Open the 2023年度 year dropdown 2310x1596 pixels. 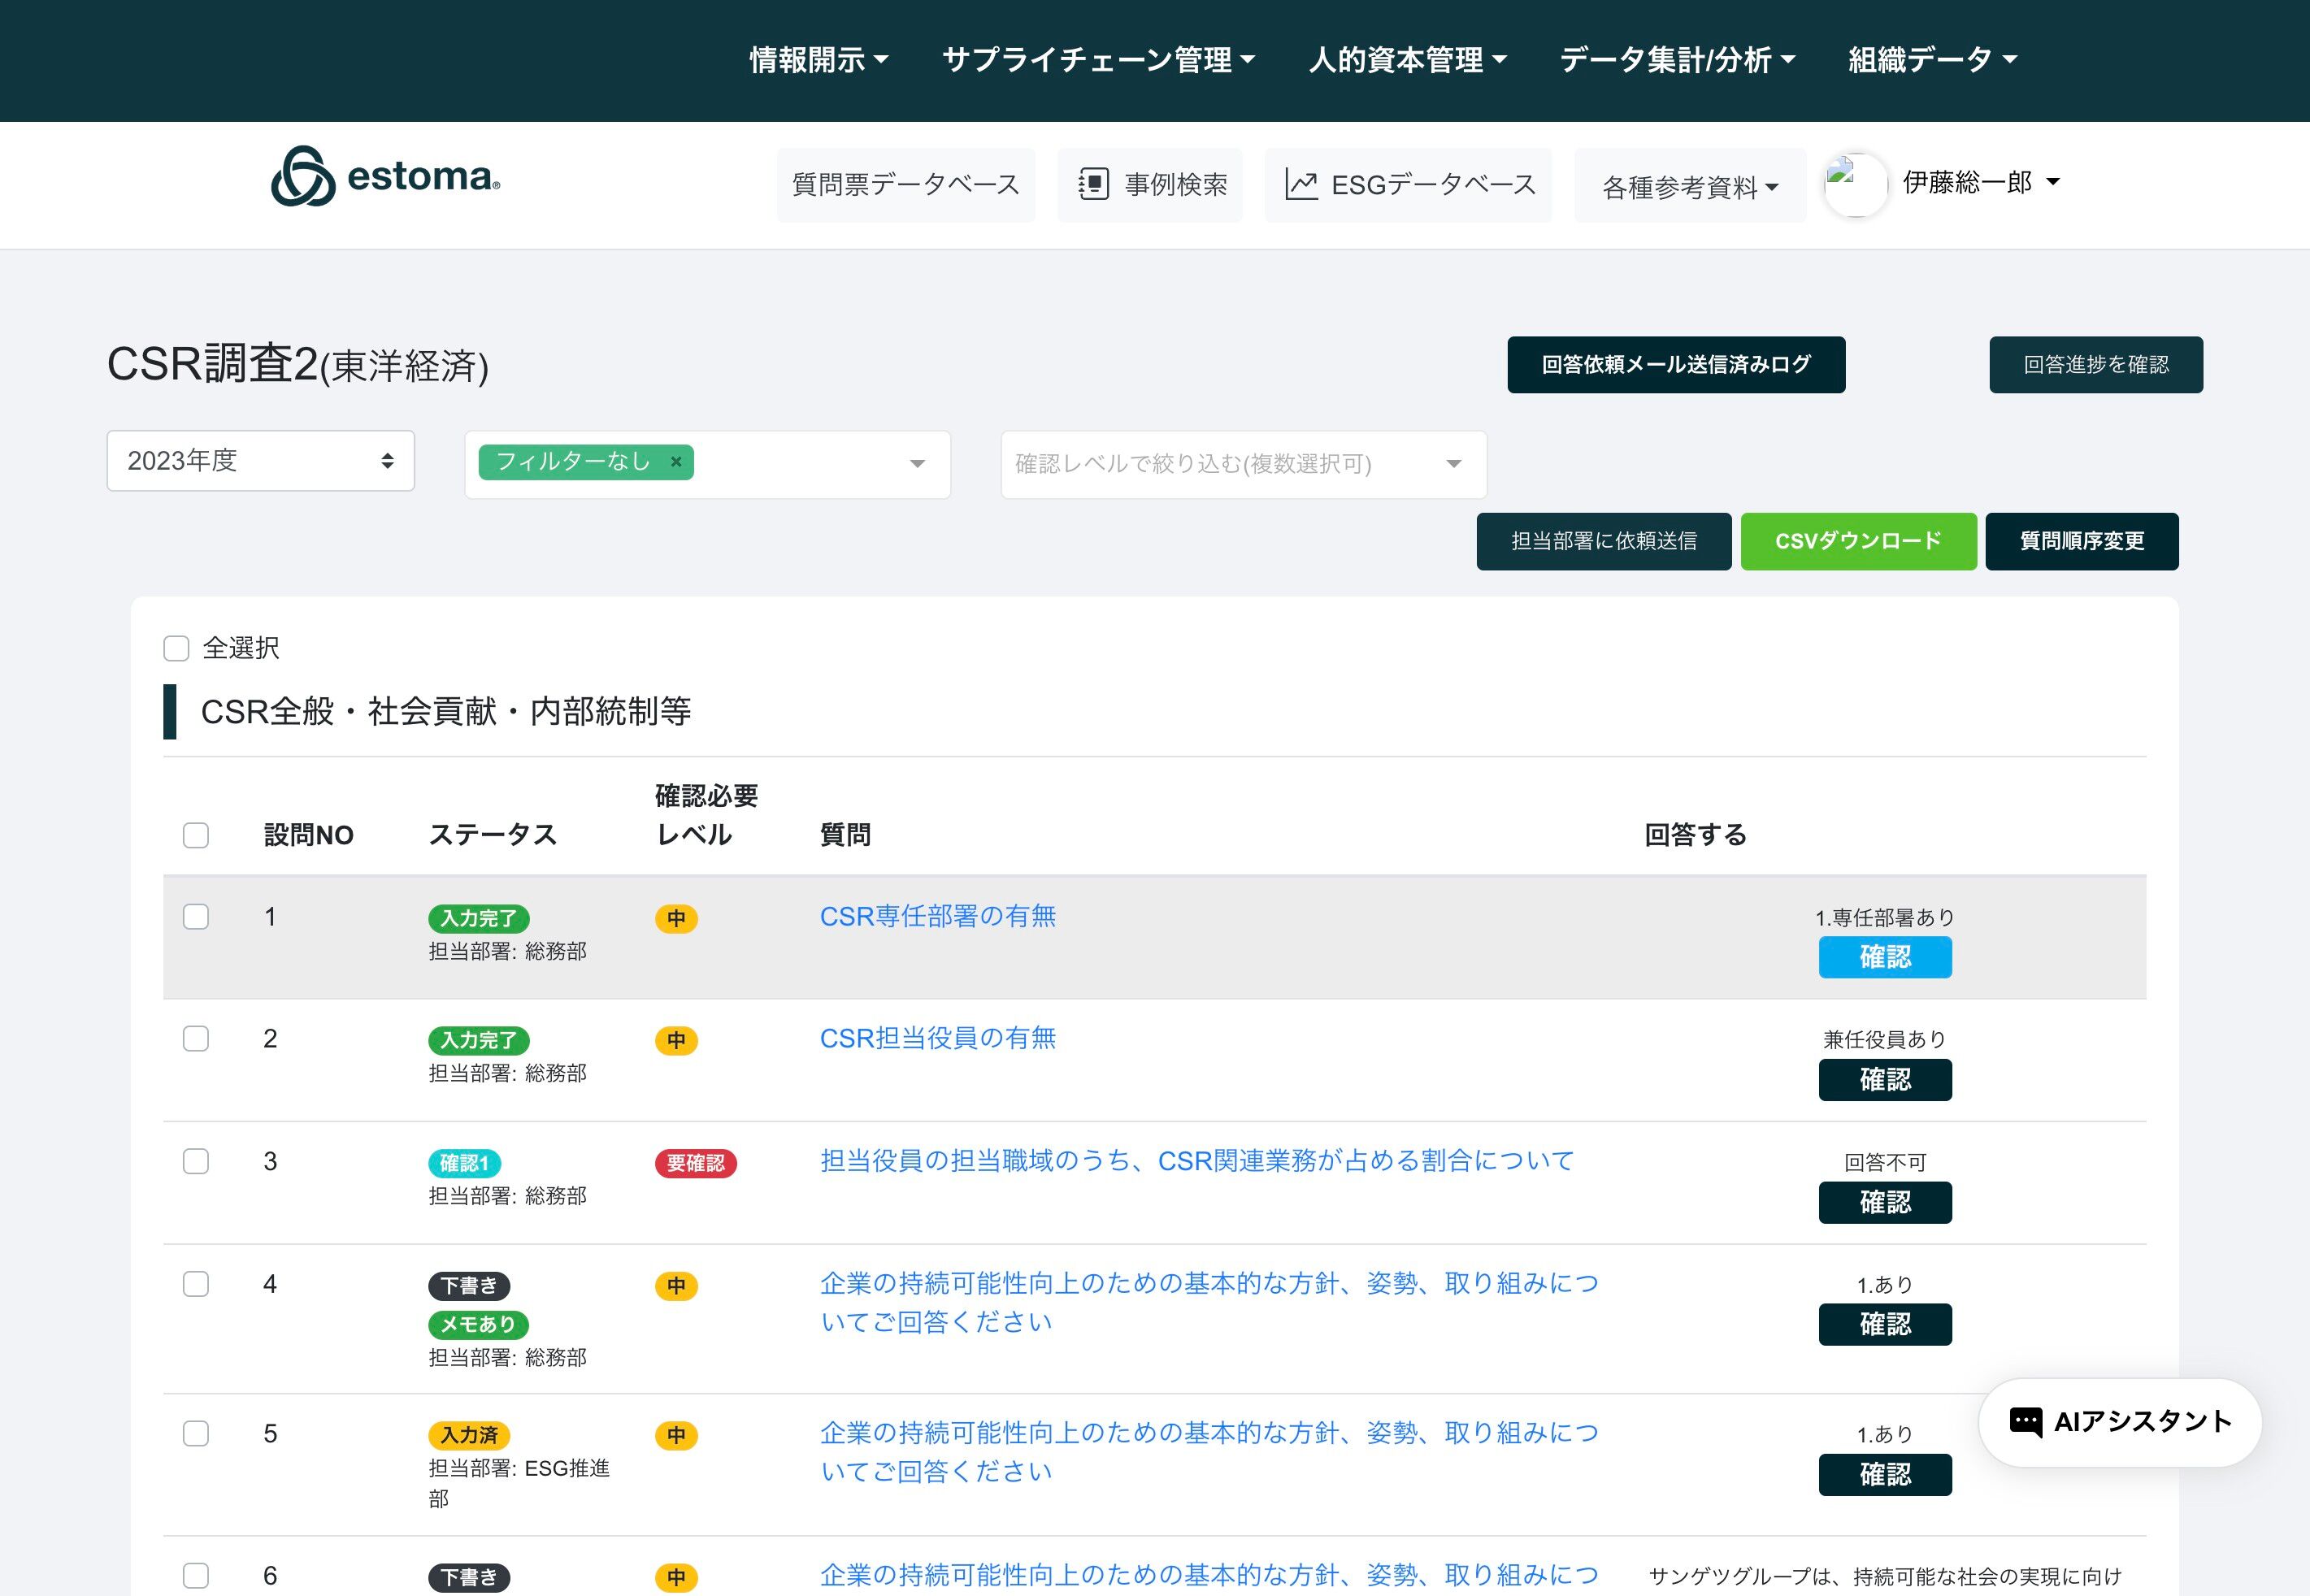click(x=260, y=461)
